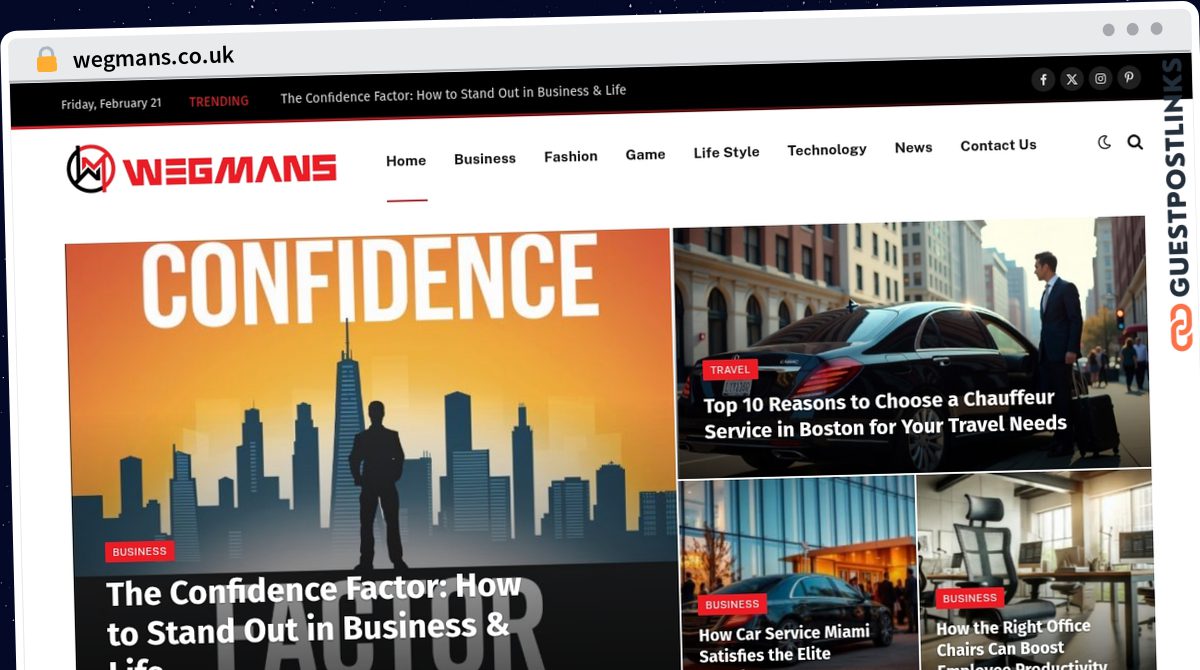Viewport: 1200px width, 670px height.
Task: Open the Game menu
Action: (x=645, y=154)
